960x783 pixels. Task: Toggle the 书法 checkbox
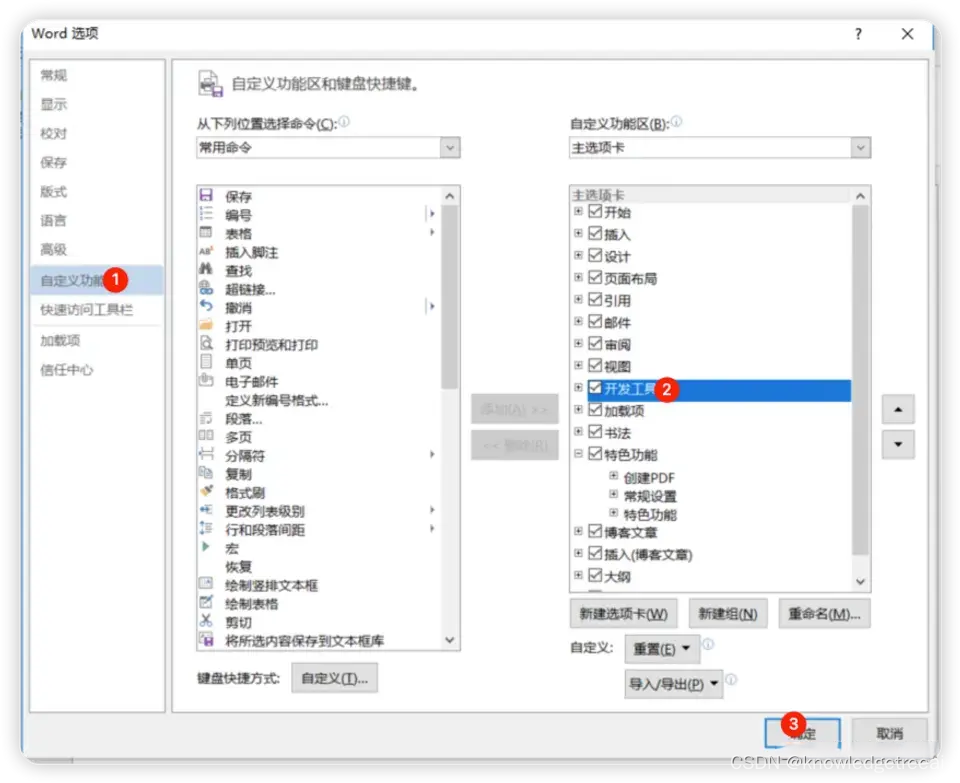click(595, 432)
